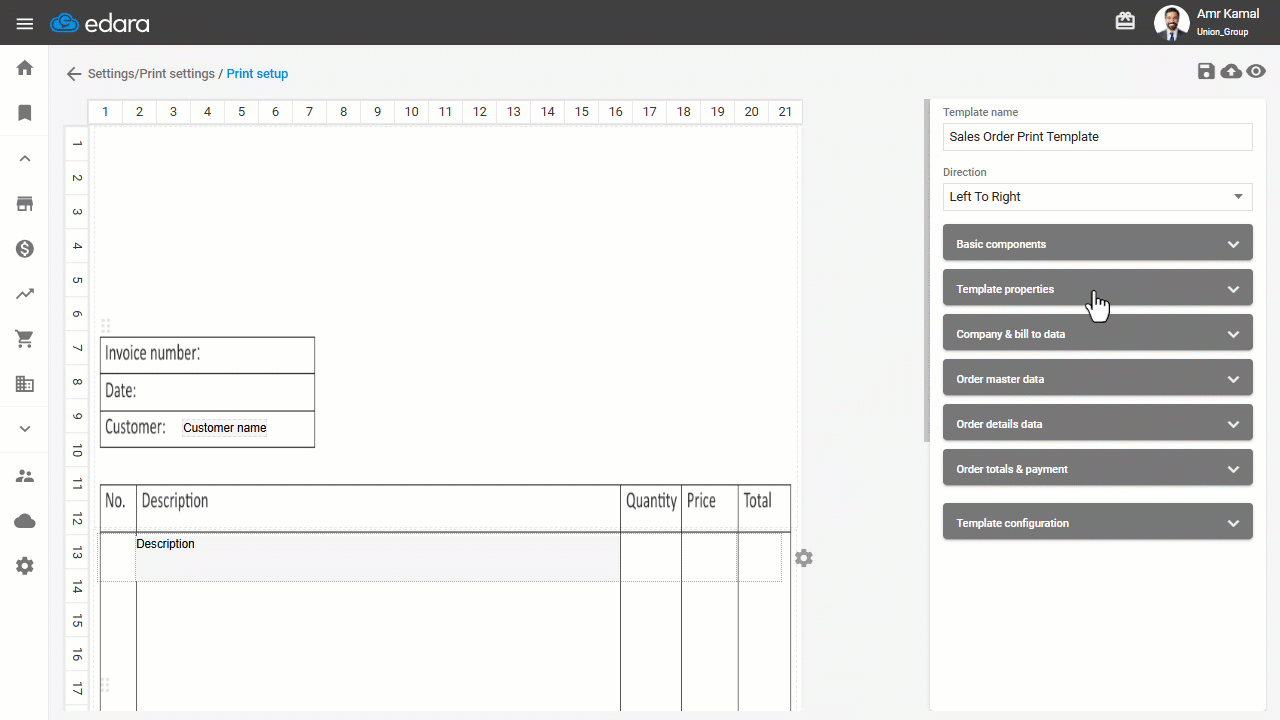Screen dimensions: 1280x720
Task: Click the Settings/Print settings breadcrumb
Action: click(x=151, y=74)
